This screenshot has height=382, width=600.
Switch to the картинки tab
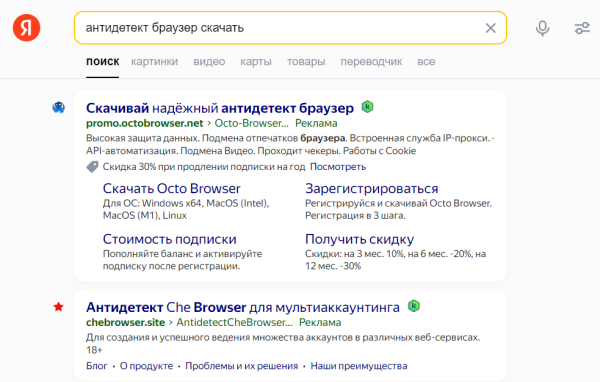pyautogui.click(x=155, y=62)
